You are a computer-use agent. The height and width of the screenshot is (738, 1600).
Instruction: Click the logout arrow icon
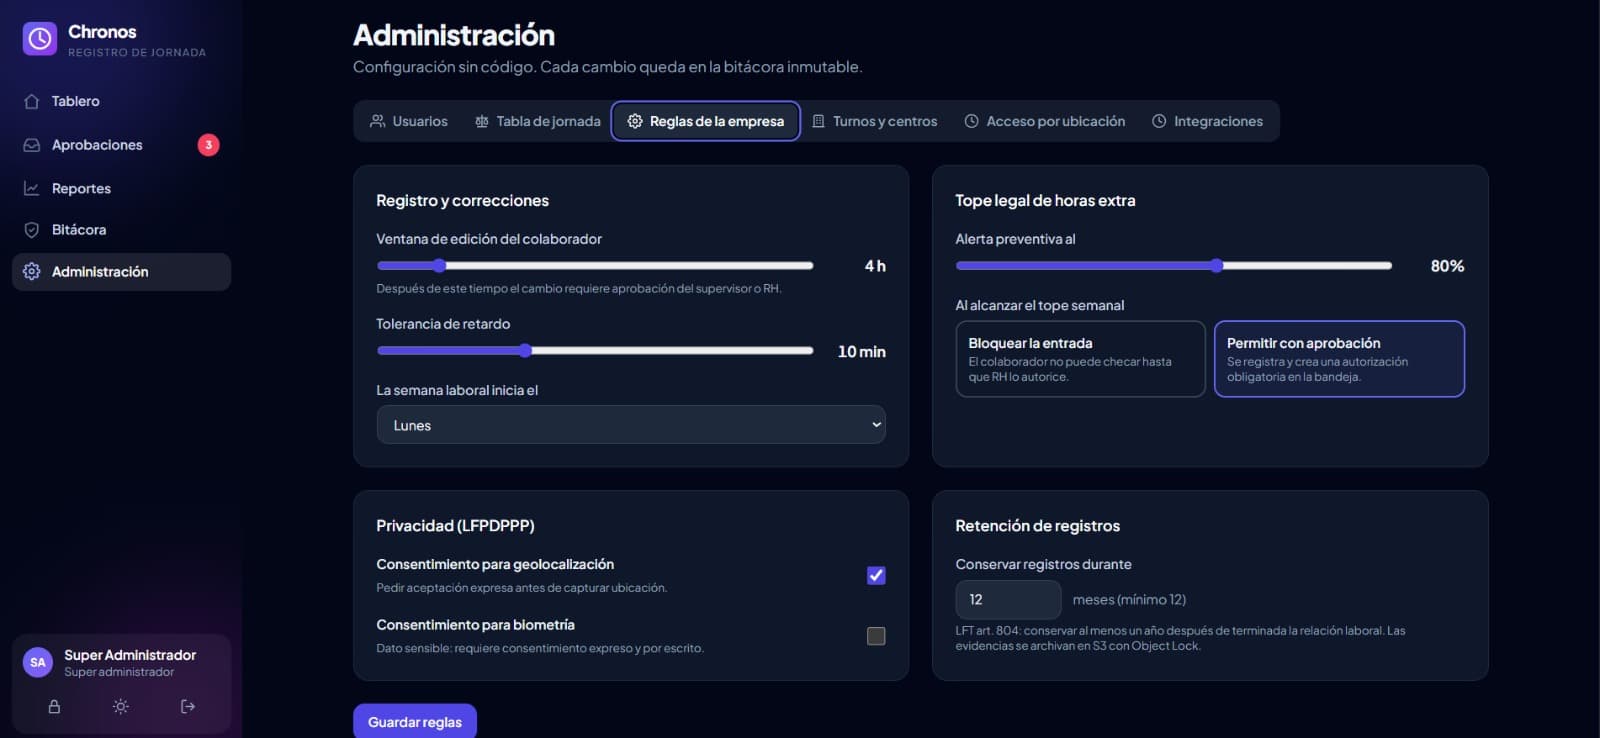click(x=188, y=707)
